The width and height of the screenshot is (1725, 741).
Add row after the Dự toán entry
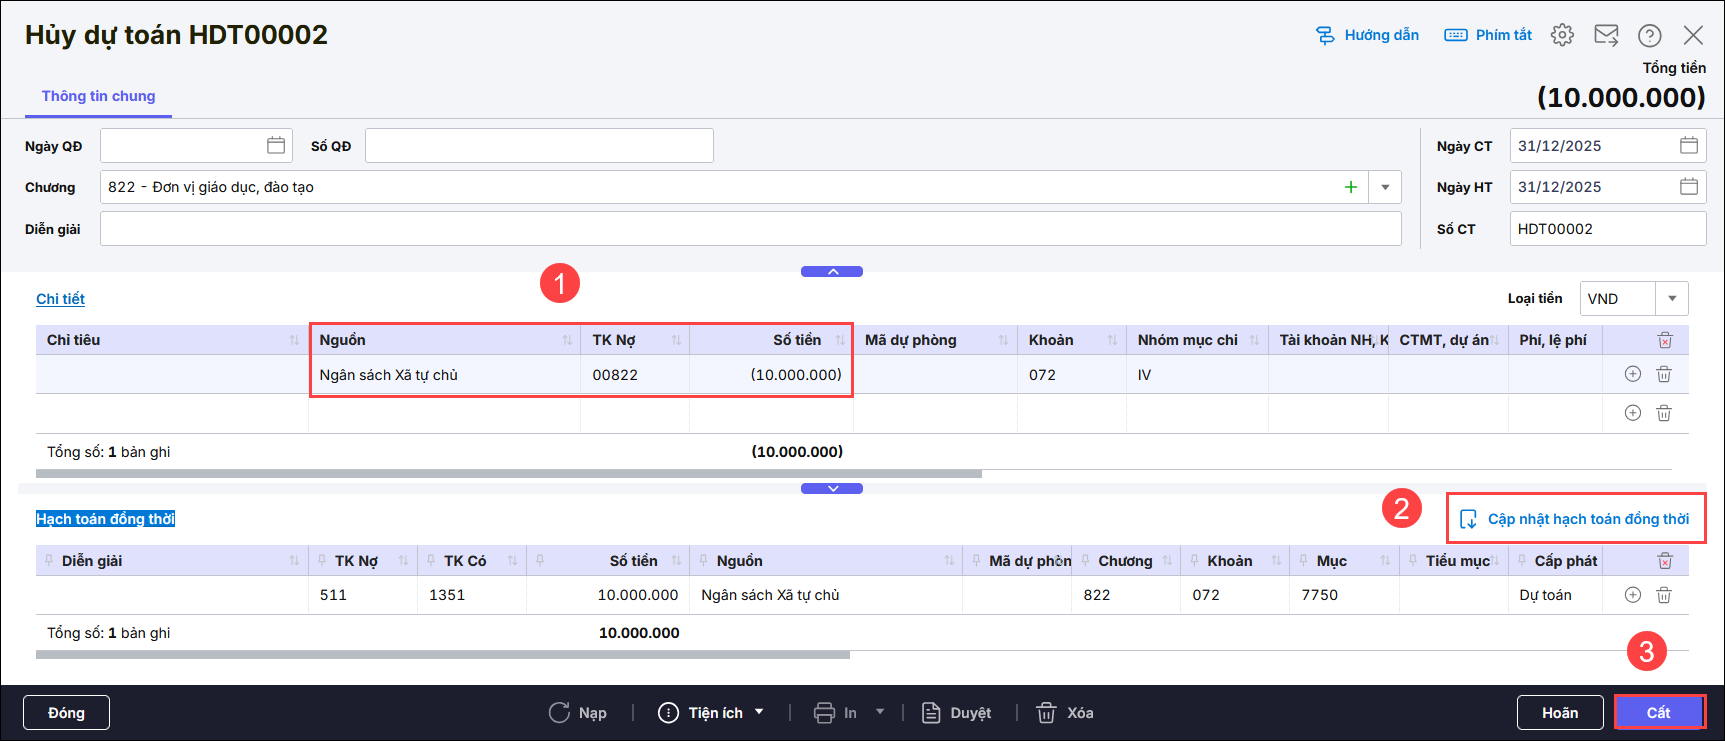(1633, 595)
